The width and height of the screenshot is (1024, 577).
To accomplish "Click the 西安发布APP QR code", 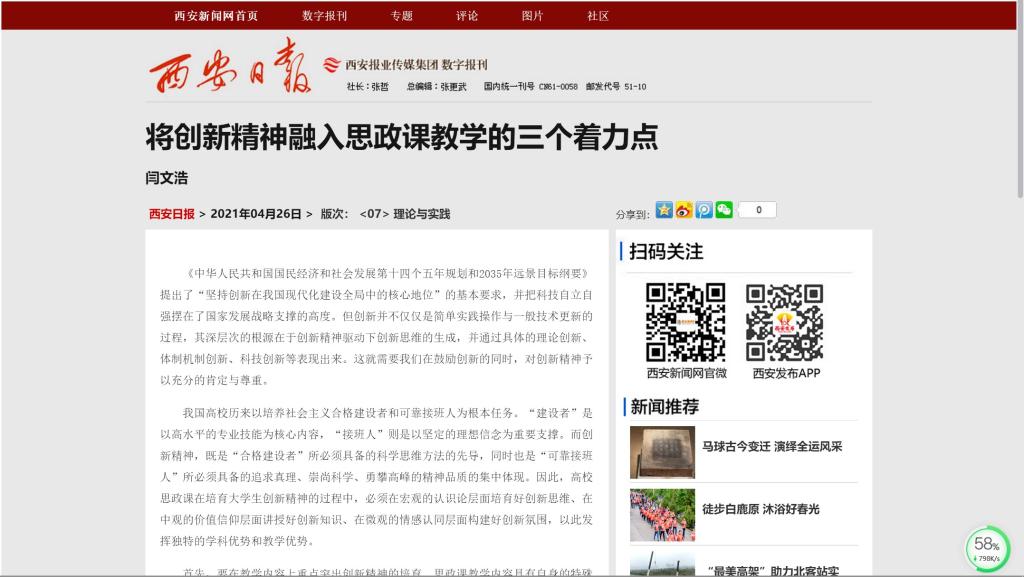I will (x=785, y=322).
